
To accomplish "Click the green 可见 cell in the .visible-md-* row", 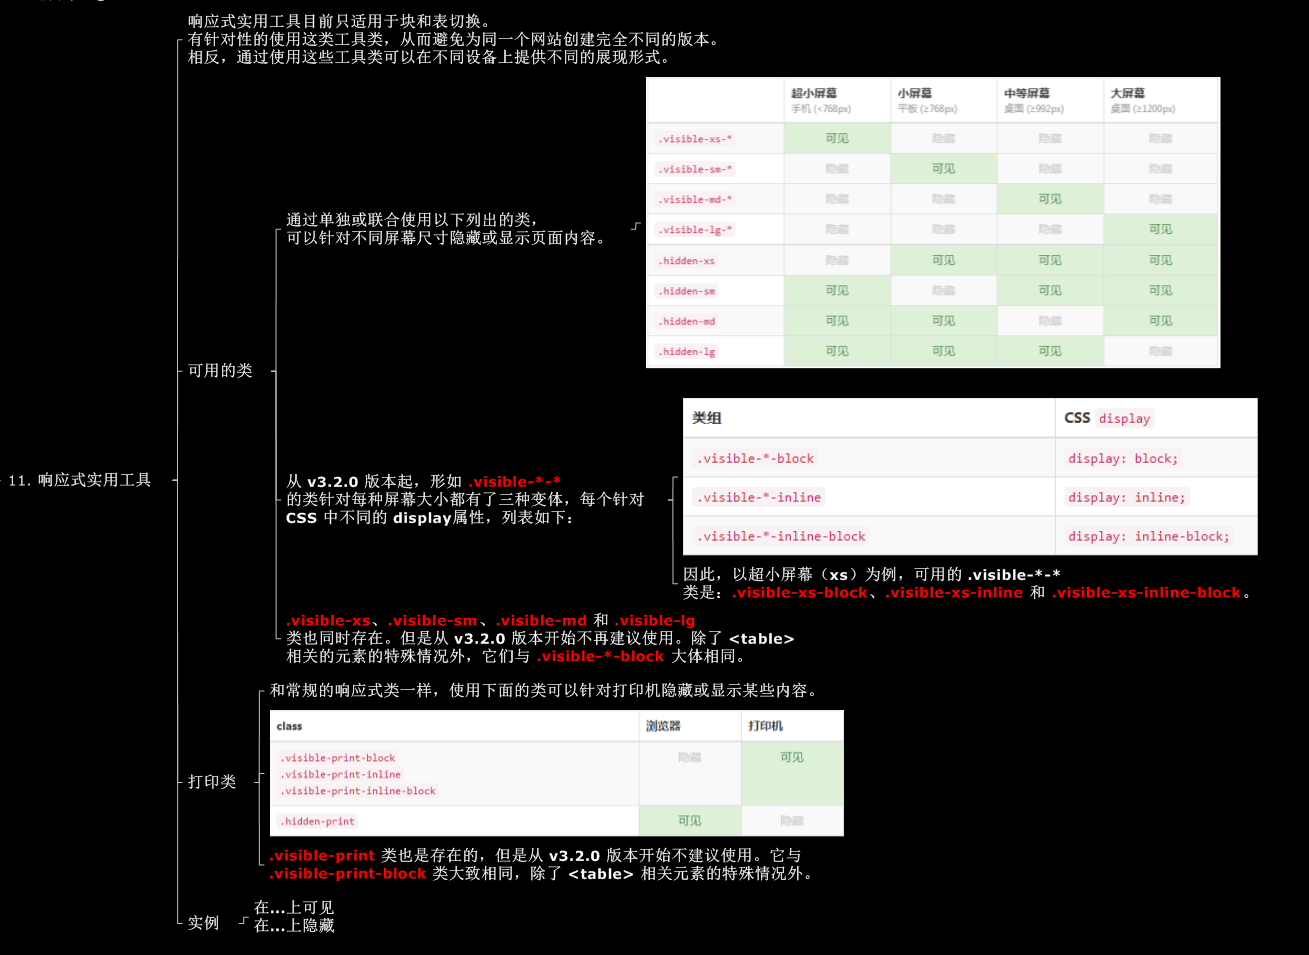I will tap(1050, 199).
